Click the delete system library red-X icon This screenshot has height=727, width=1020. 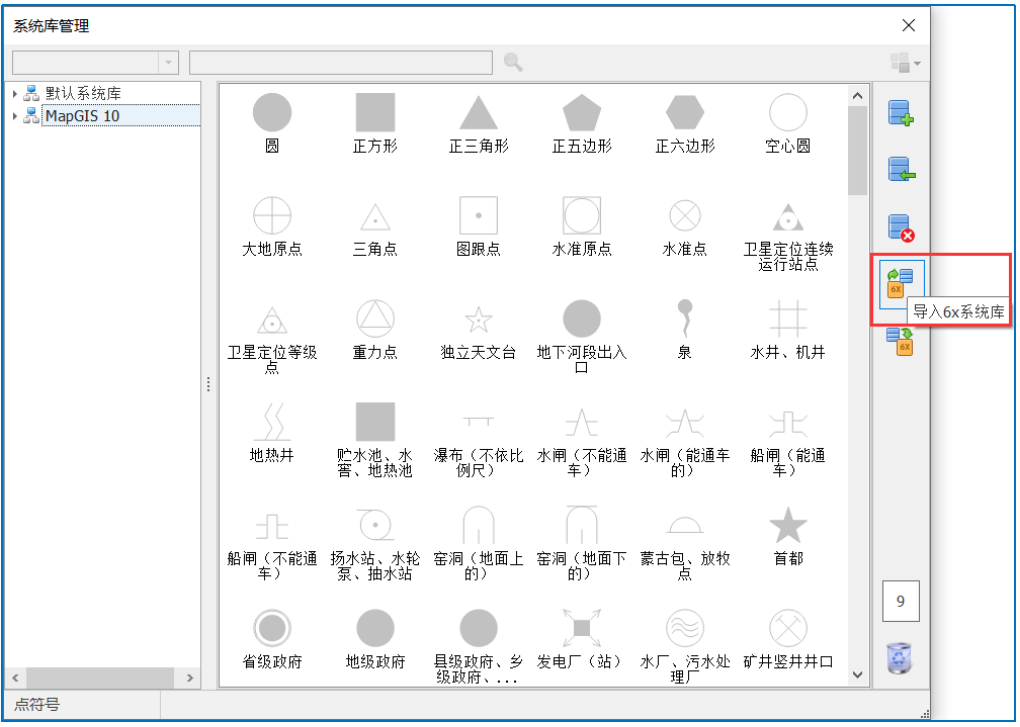coord(901,228)
